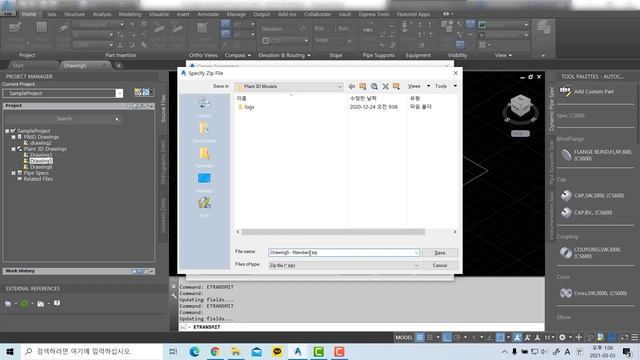Select Related Files in the project tree

[x=38, y=179]
